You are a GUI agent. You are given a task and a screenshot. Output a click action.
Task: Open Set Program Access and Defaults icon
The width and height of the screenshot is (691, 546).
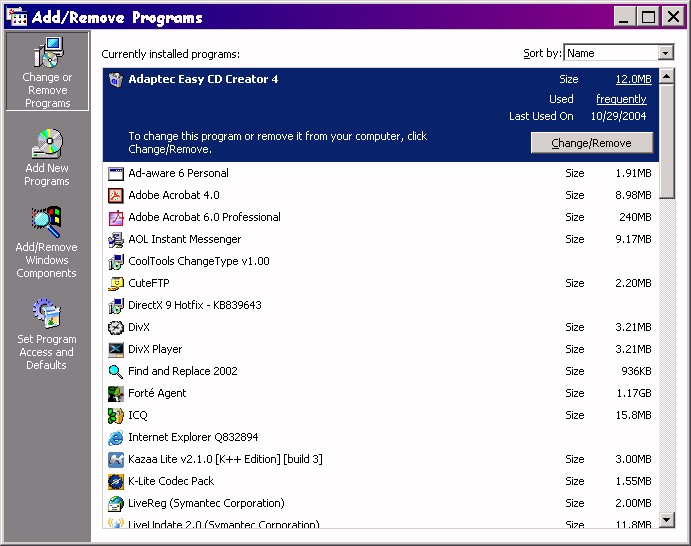[47, 313]
